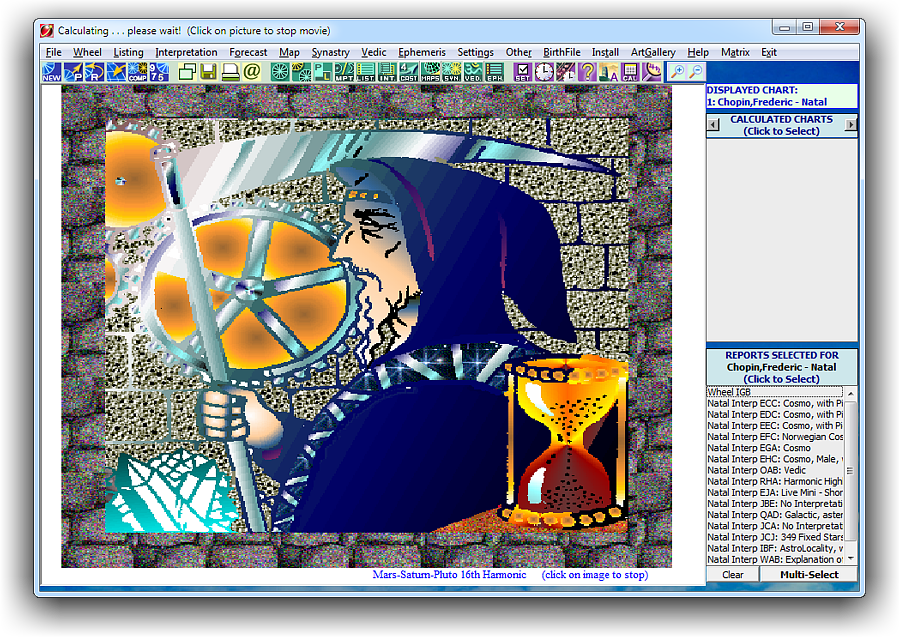
Task: Click the INT. interpretation icon
Action: coord(387,72)
